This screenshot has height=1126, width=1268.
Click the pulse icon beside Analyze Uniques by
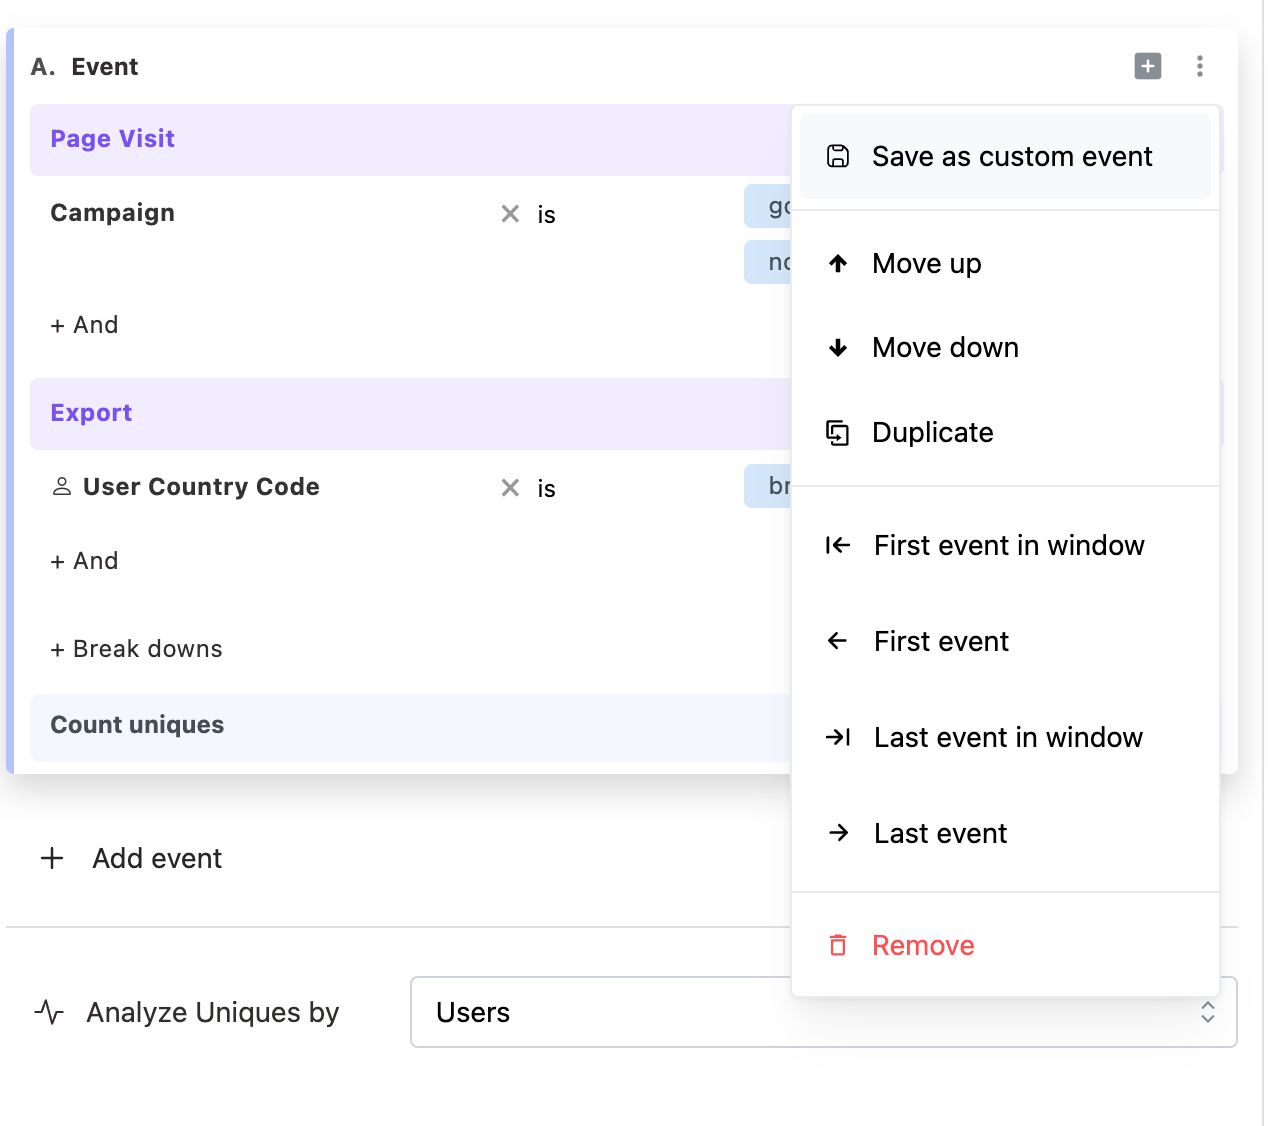(x=49, y=1013)
